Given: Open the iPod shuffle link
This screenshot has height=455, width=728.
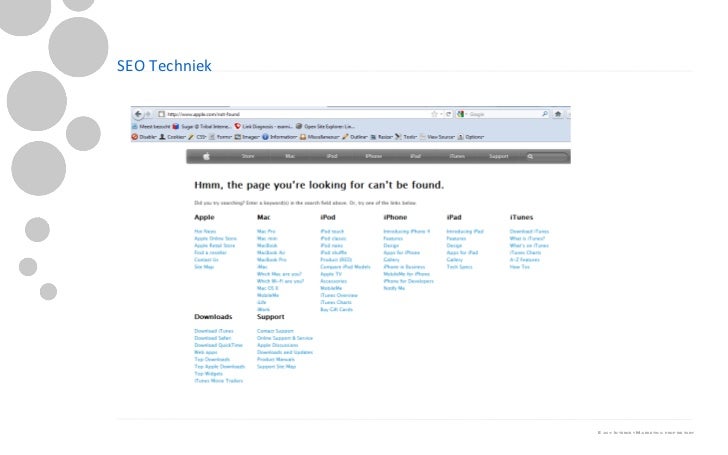Looking at the screenshot, I should pos(333,253).
